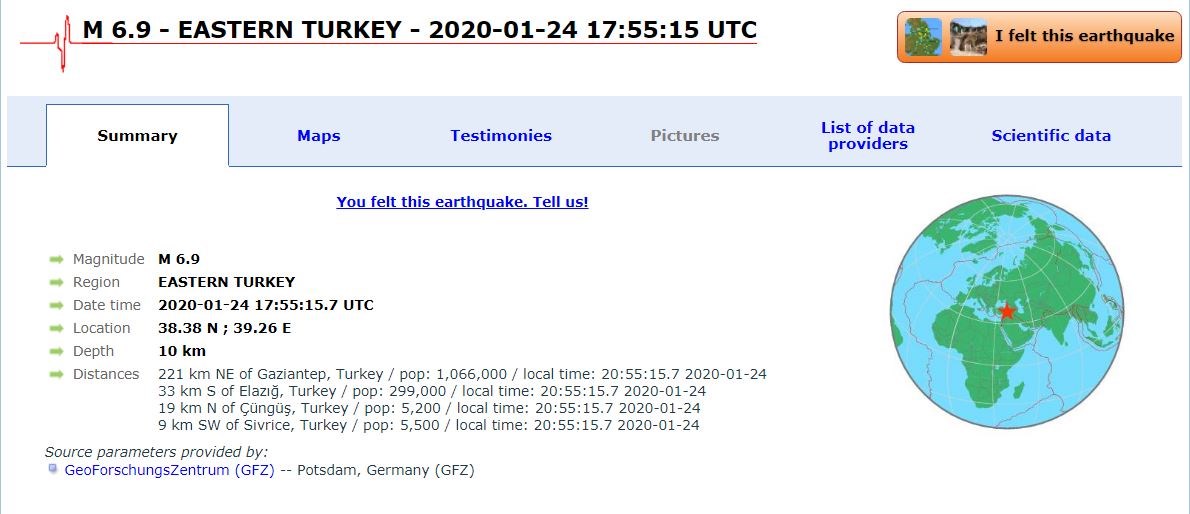Image resolution: width=1190 pixels, height=514 pixels.
Task: Click the green arrow beside Region
Action: pos(57,283)
